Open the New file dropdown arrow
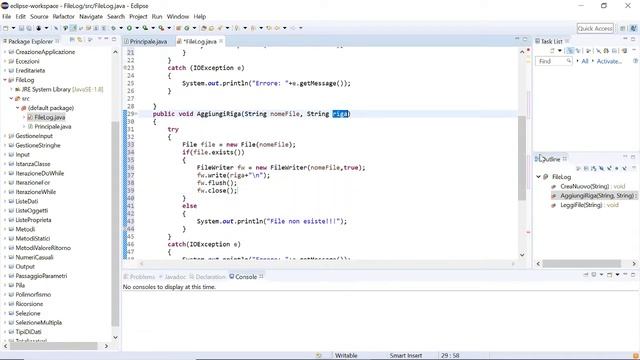The width and height of the screenshot is (640, 360). tap(13, 28)
